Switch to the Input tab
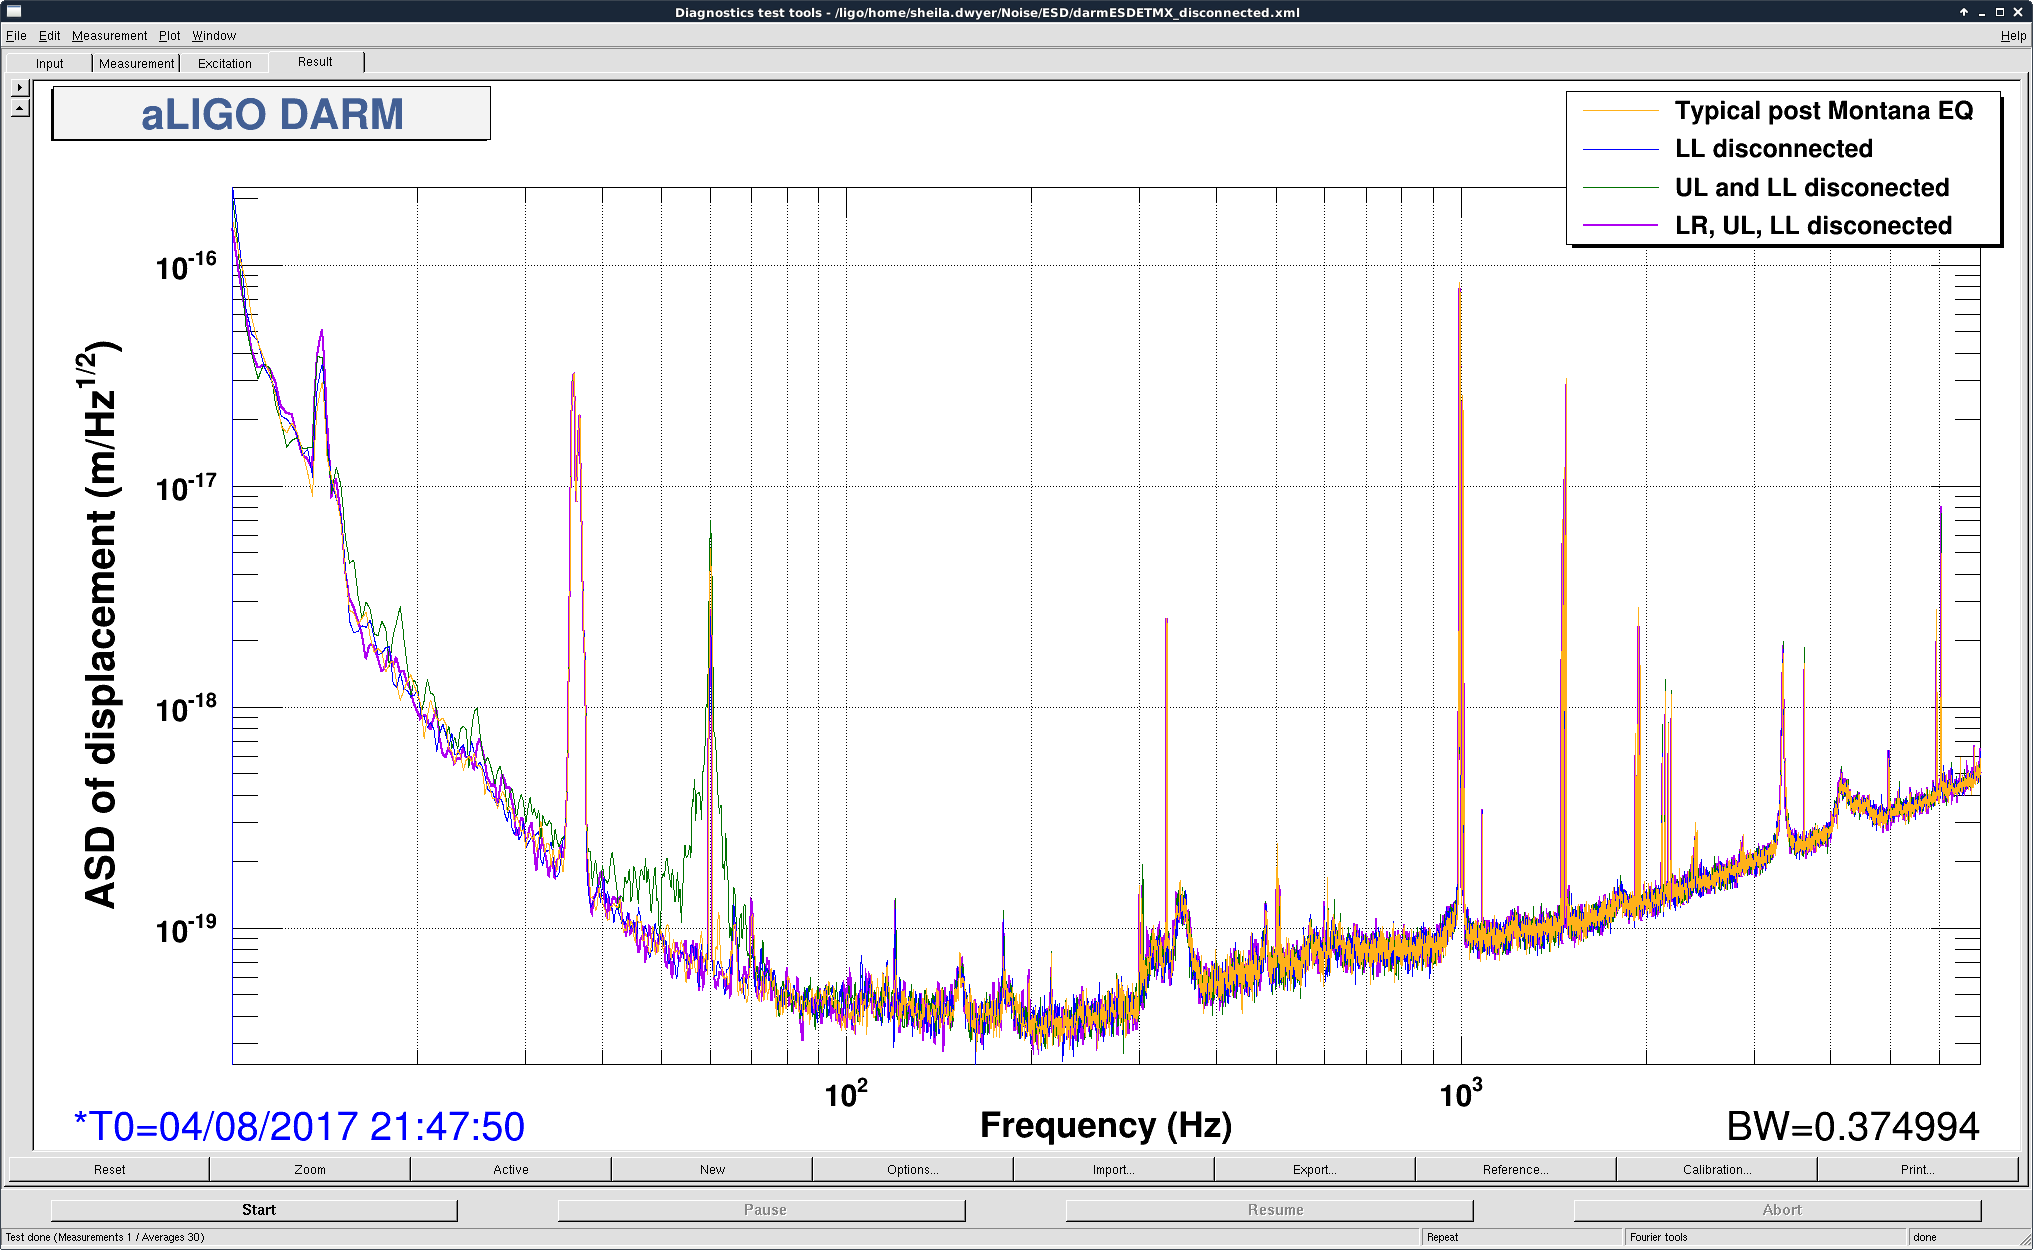Screen dimensions: 2033x1250 pos(49,63)
